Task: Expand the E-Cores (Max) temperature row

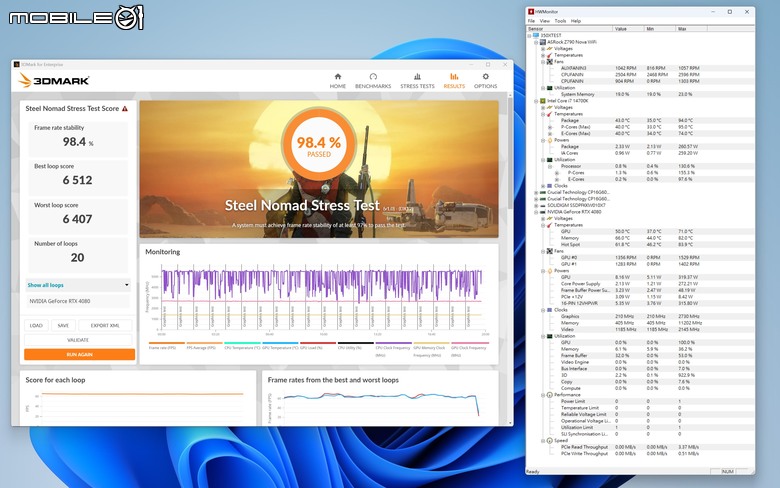Action: (x=550, y=133)
